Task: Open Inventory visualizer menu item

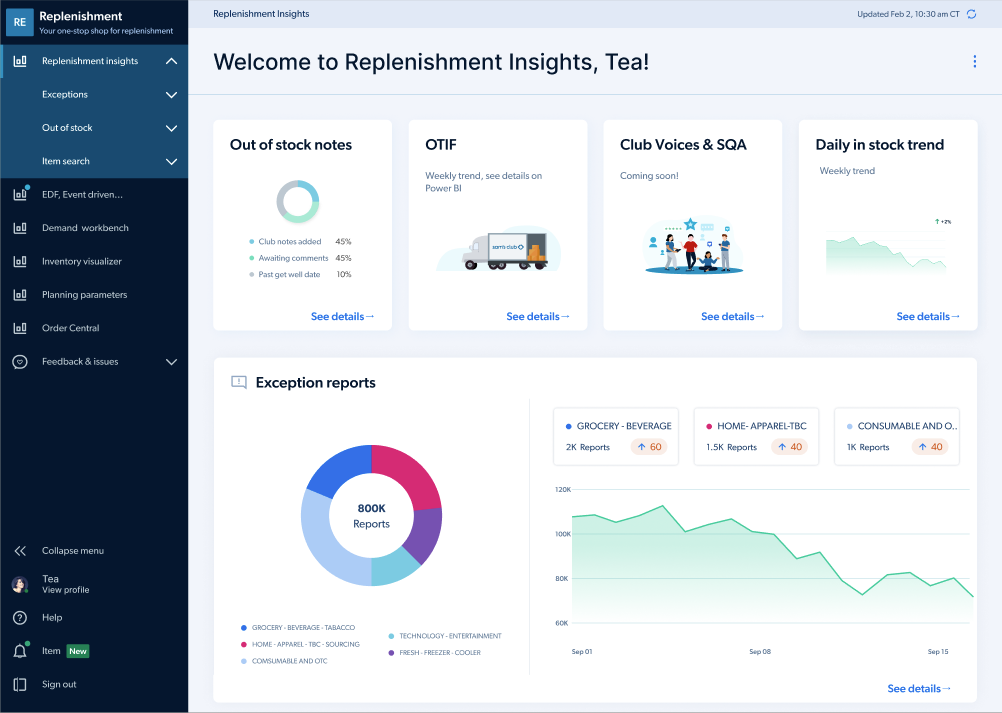Action: pyautogui.click(x=82, y=261)
